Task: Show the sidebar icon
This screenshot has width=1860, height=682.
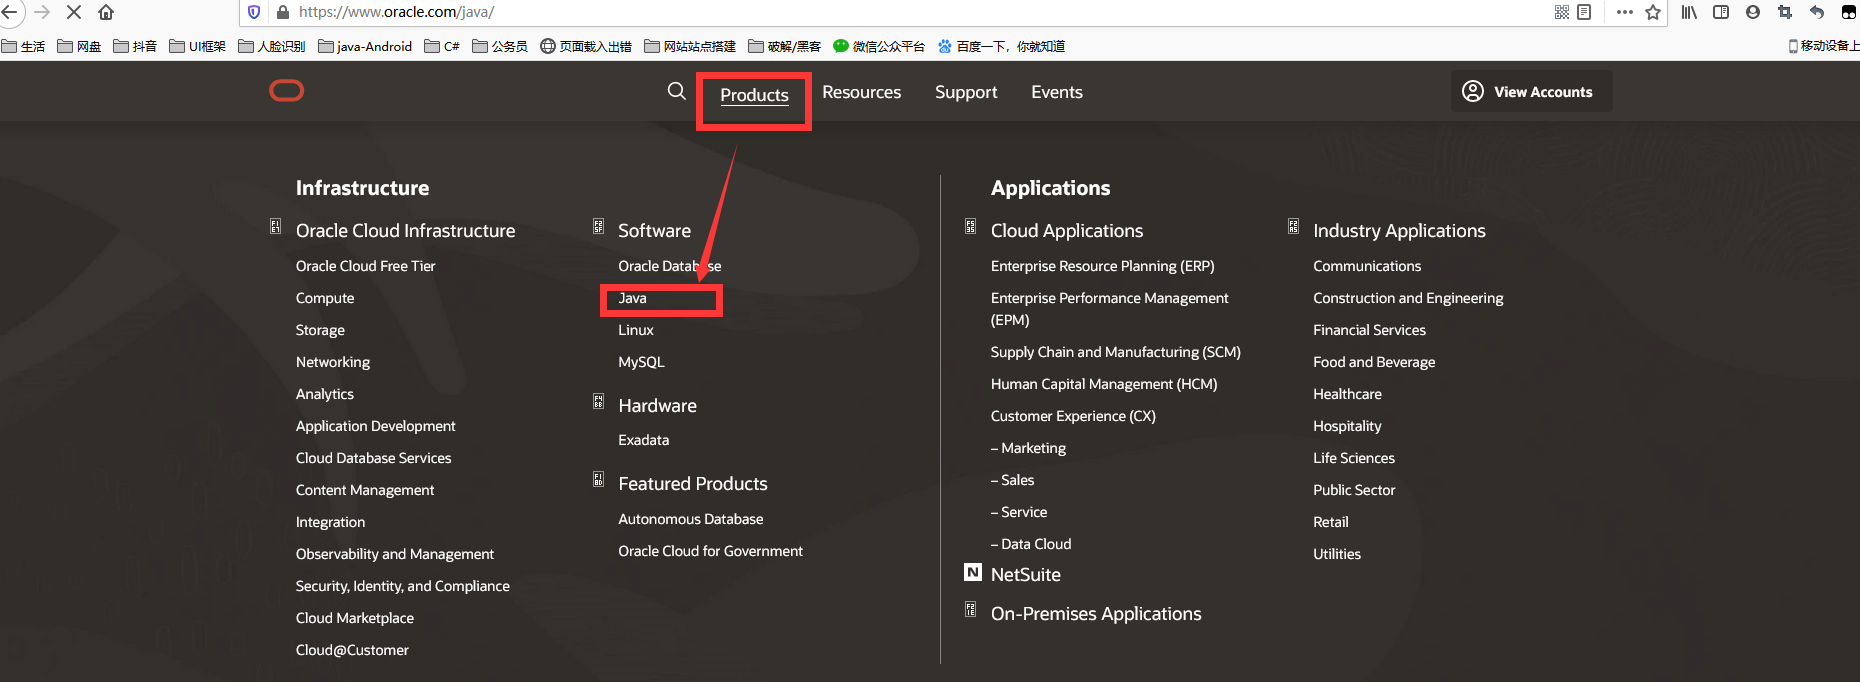Action: pos(1721,12)
